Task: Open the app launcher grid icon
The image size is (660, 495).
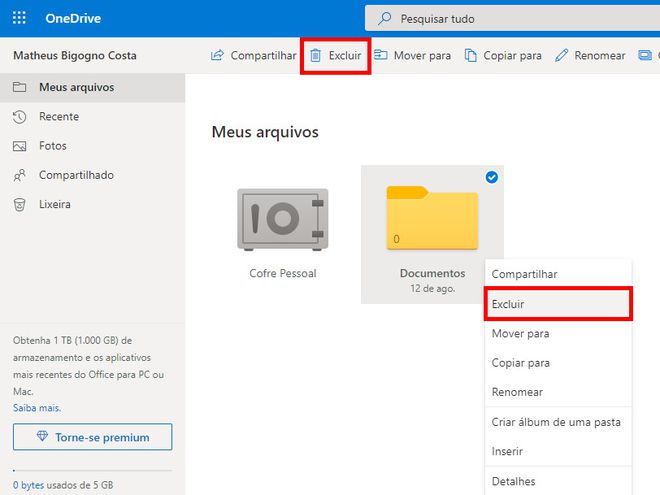Action: coord(19,18)
